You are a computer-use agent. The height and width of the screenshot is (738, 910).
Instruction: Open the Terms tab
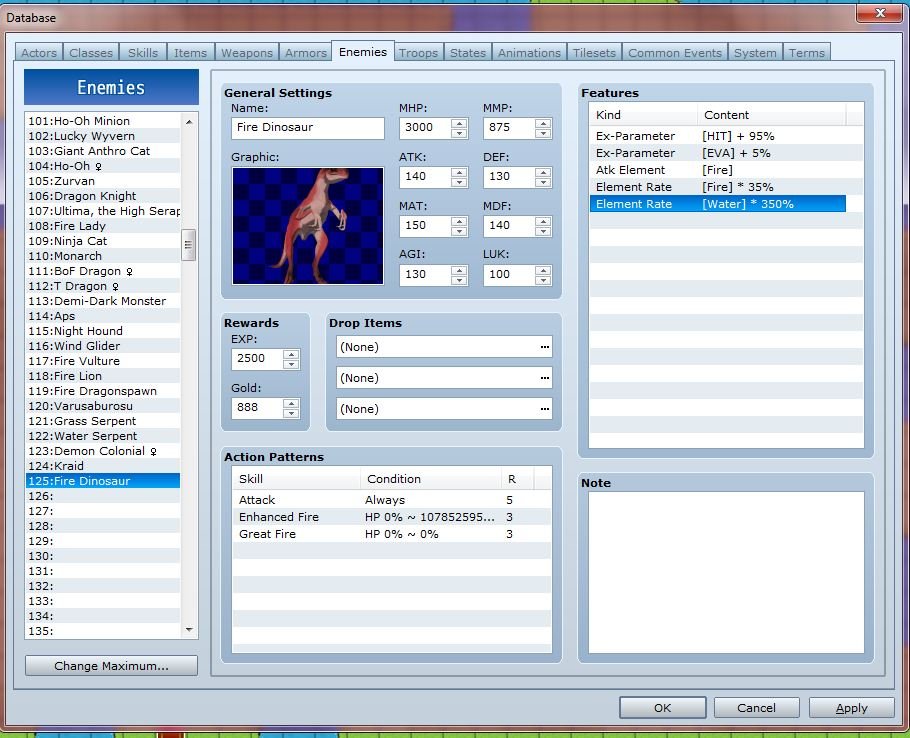(807, 53)
